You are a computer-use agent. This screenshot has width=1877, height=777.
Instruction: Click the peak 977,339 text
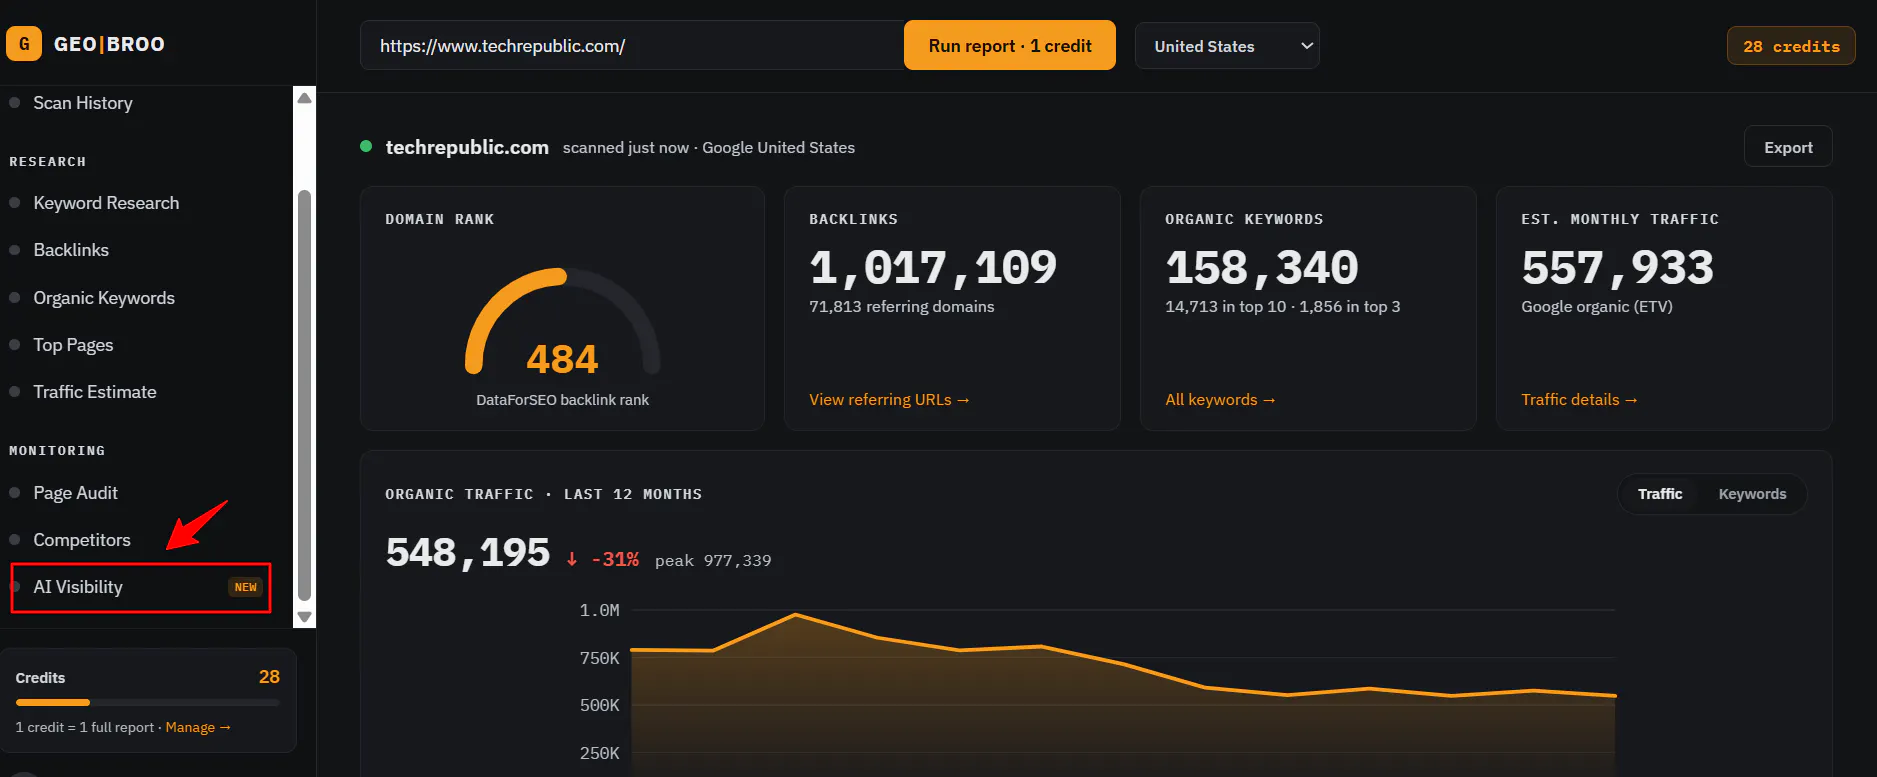point(713,560)
